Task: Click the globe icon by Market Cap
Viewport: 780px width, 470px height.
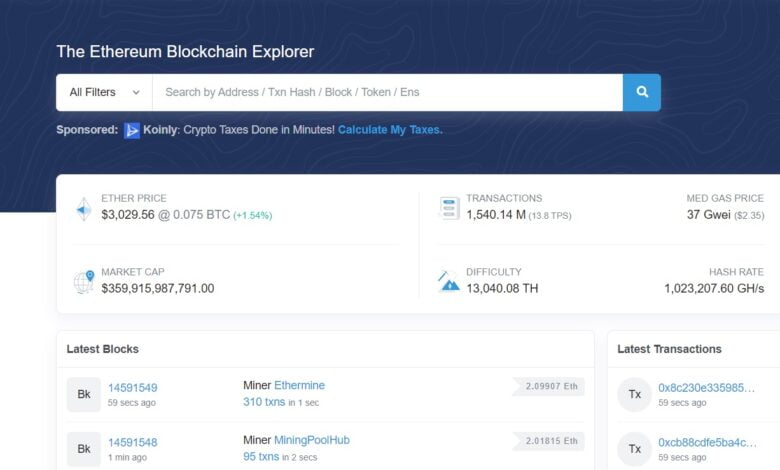Action: pos(84,282)
